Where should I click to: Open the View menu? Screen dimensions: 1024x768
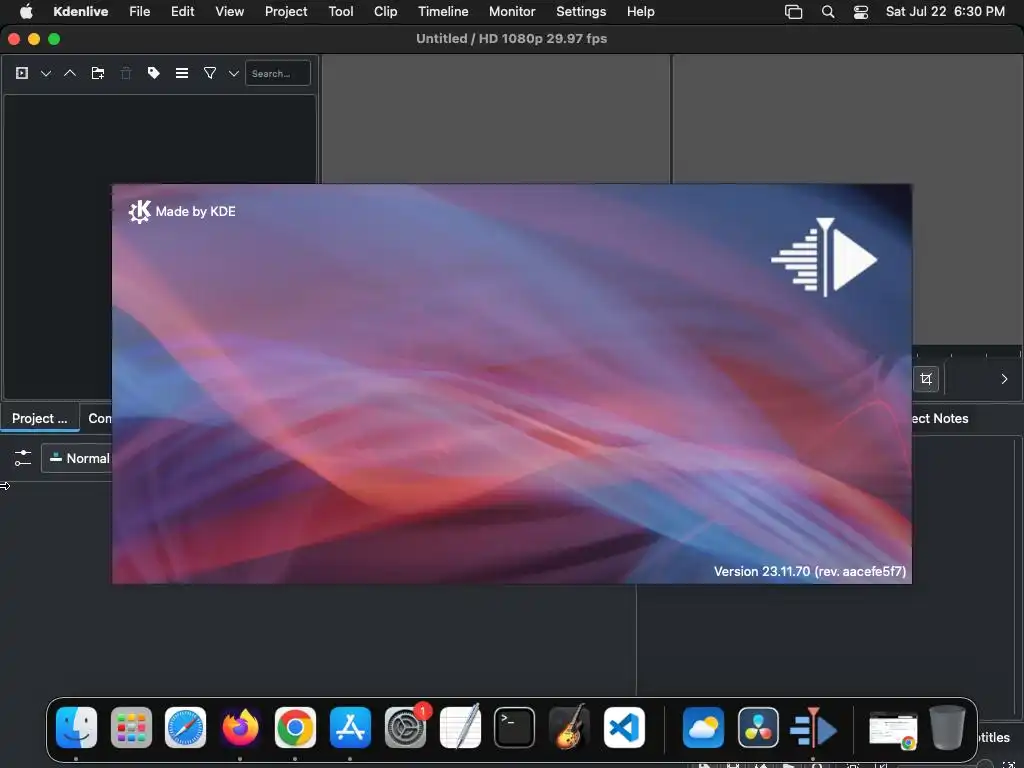point(229,12)
